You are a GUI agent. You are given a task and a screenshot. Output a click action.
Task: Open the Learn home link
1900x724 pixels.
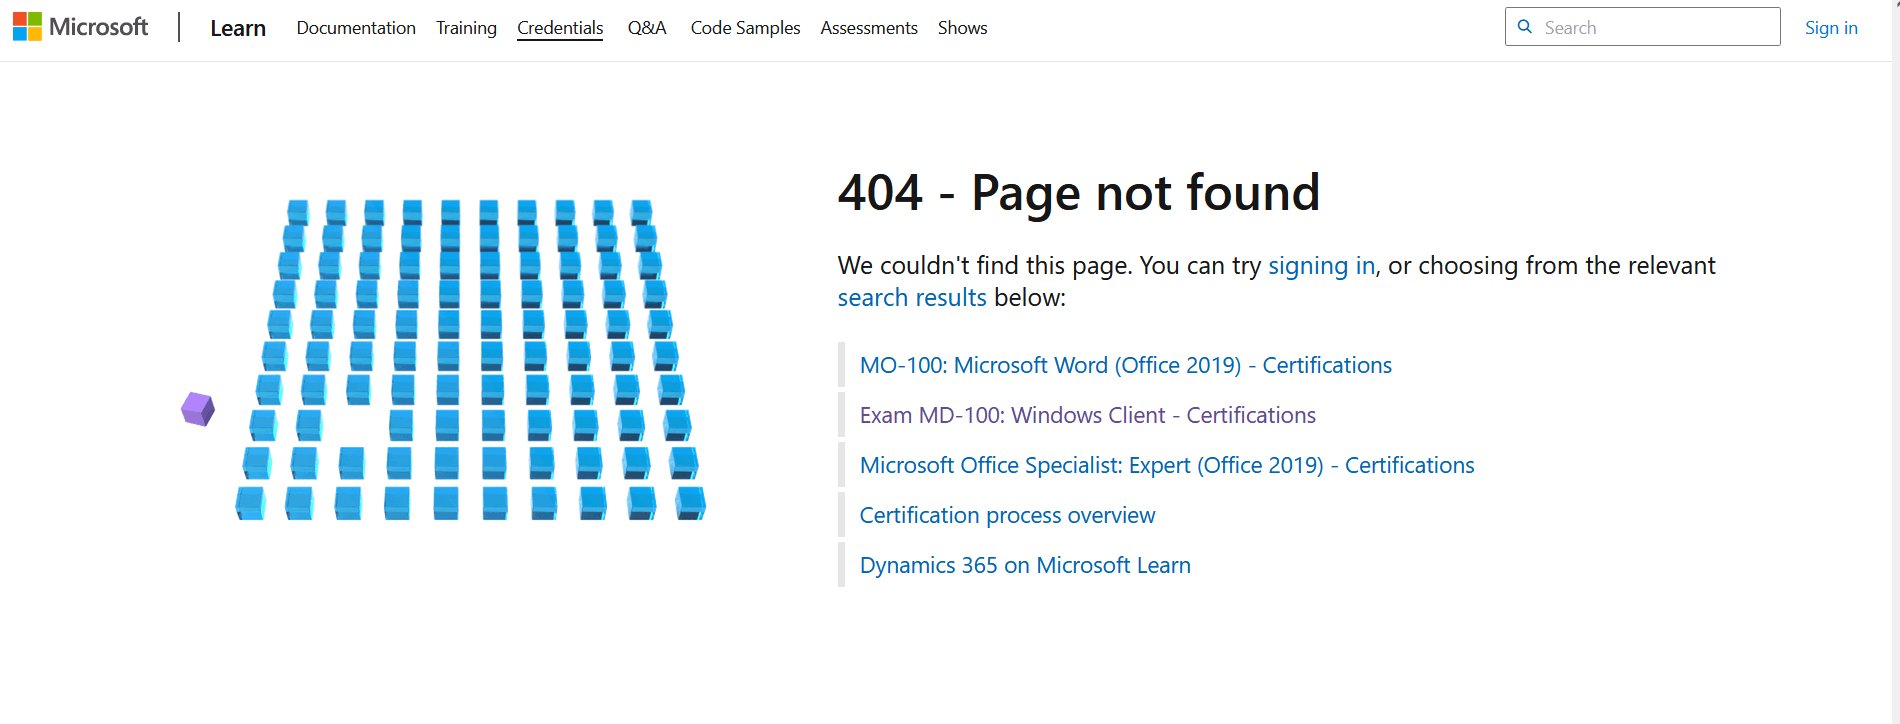pyautogui.click(x=238, y=28)
